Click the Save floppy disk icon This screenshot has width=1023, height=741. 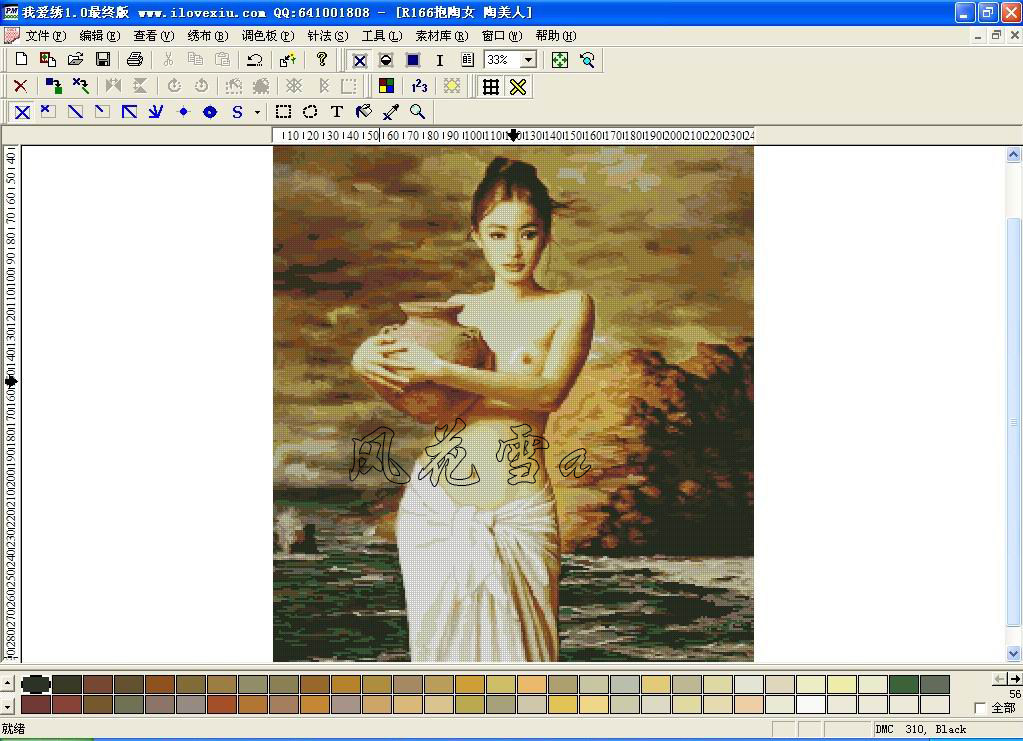click(x=102, y=60)
